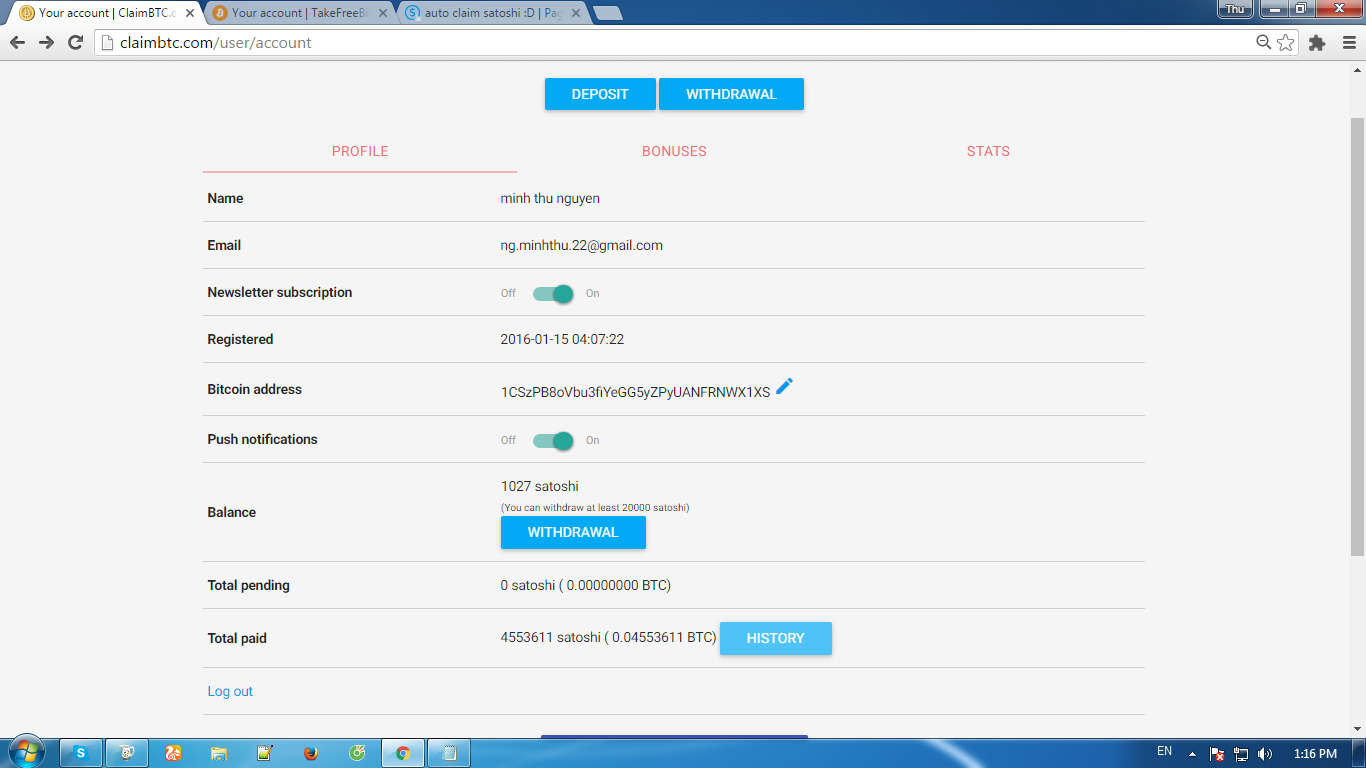Select the email ng.minhthu.22@gmail.com
The width and height of the screenshot is (1366, 768).
tap(582, 245)
